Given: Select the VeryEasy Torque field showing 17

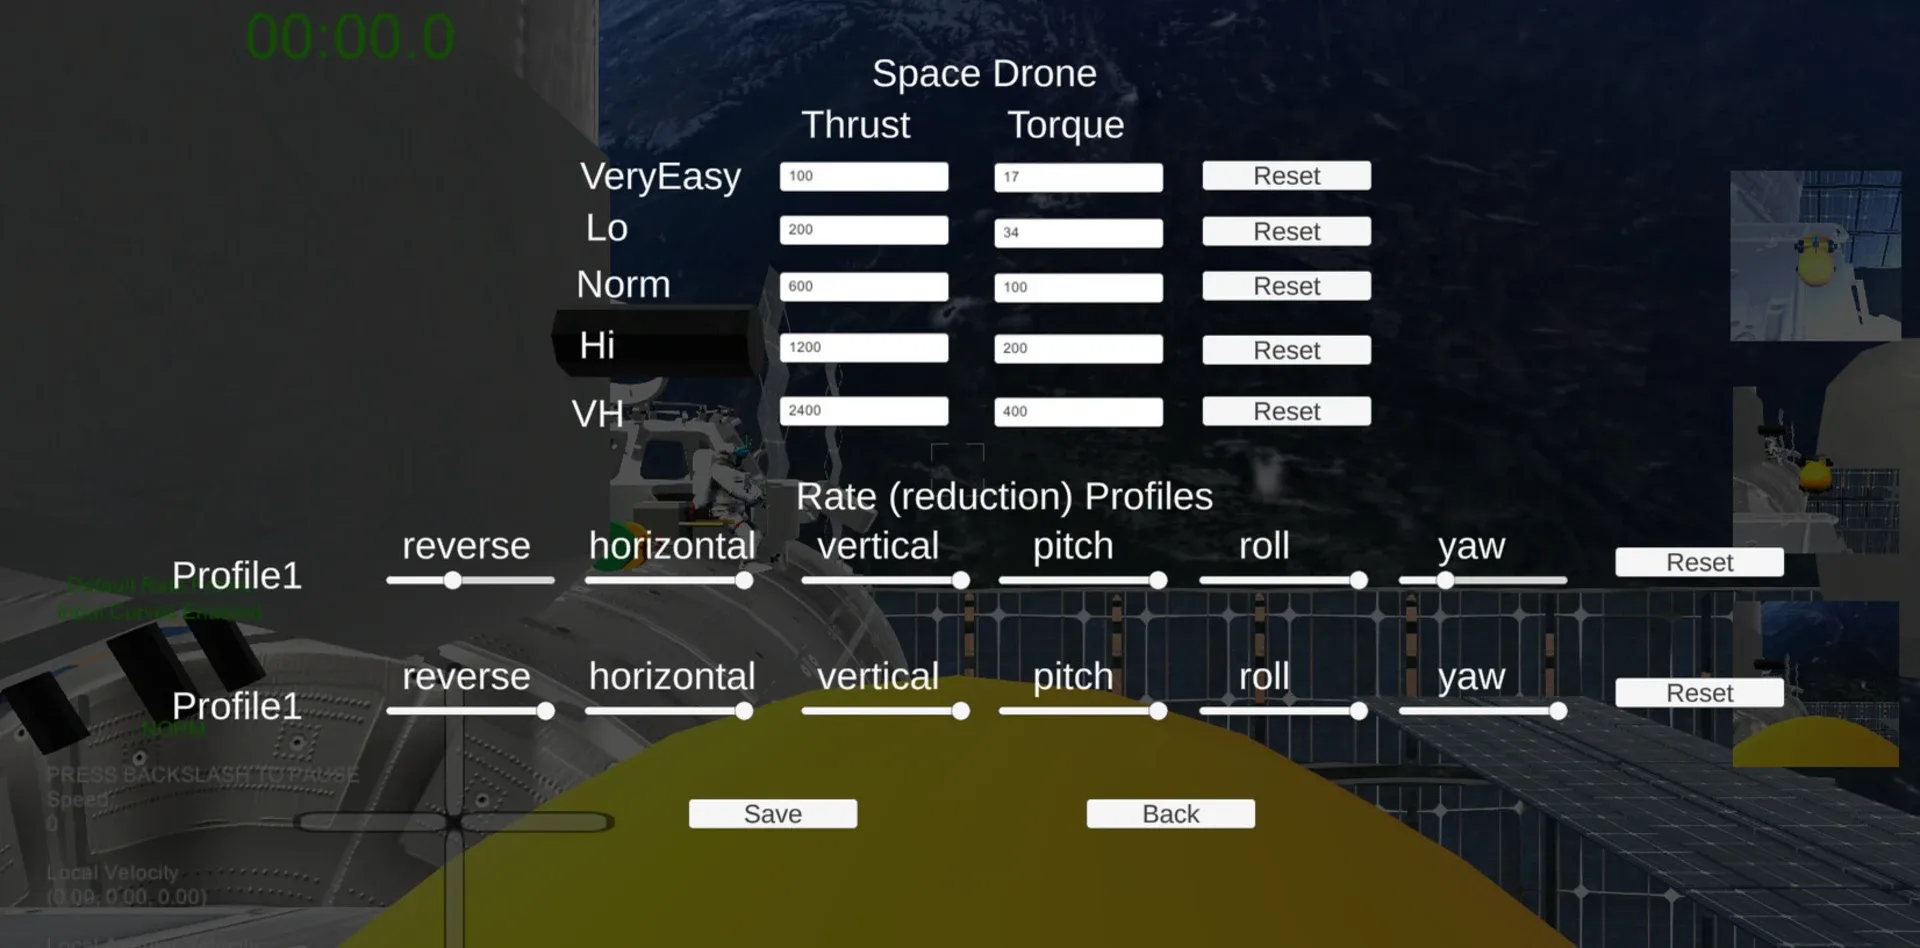Looking at the screenshot, I should point(1077,178).
